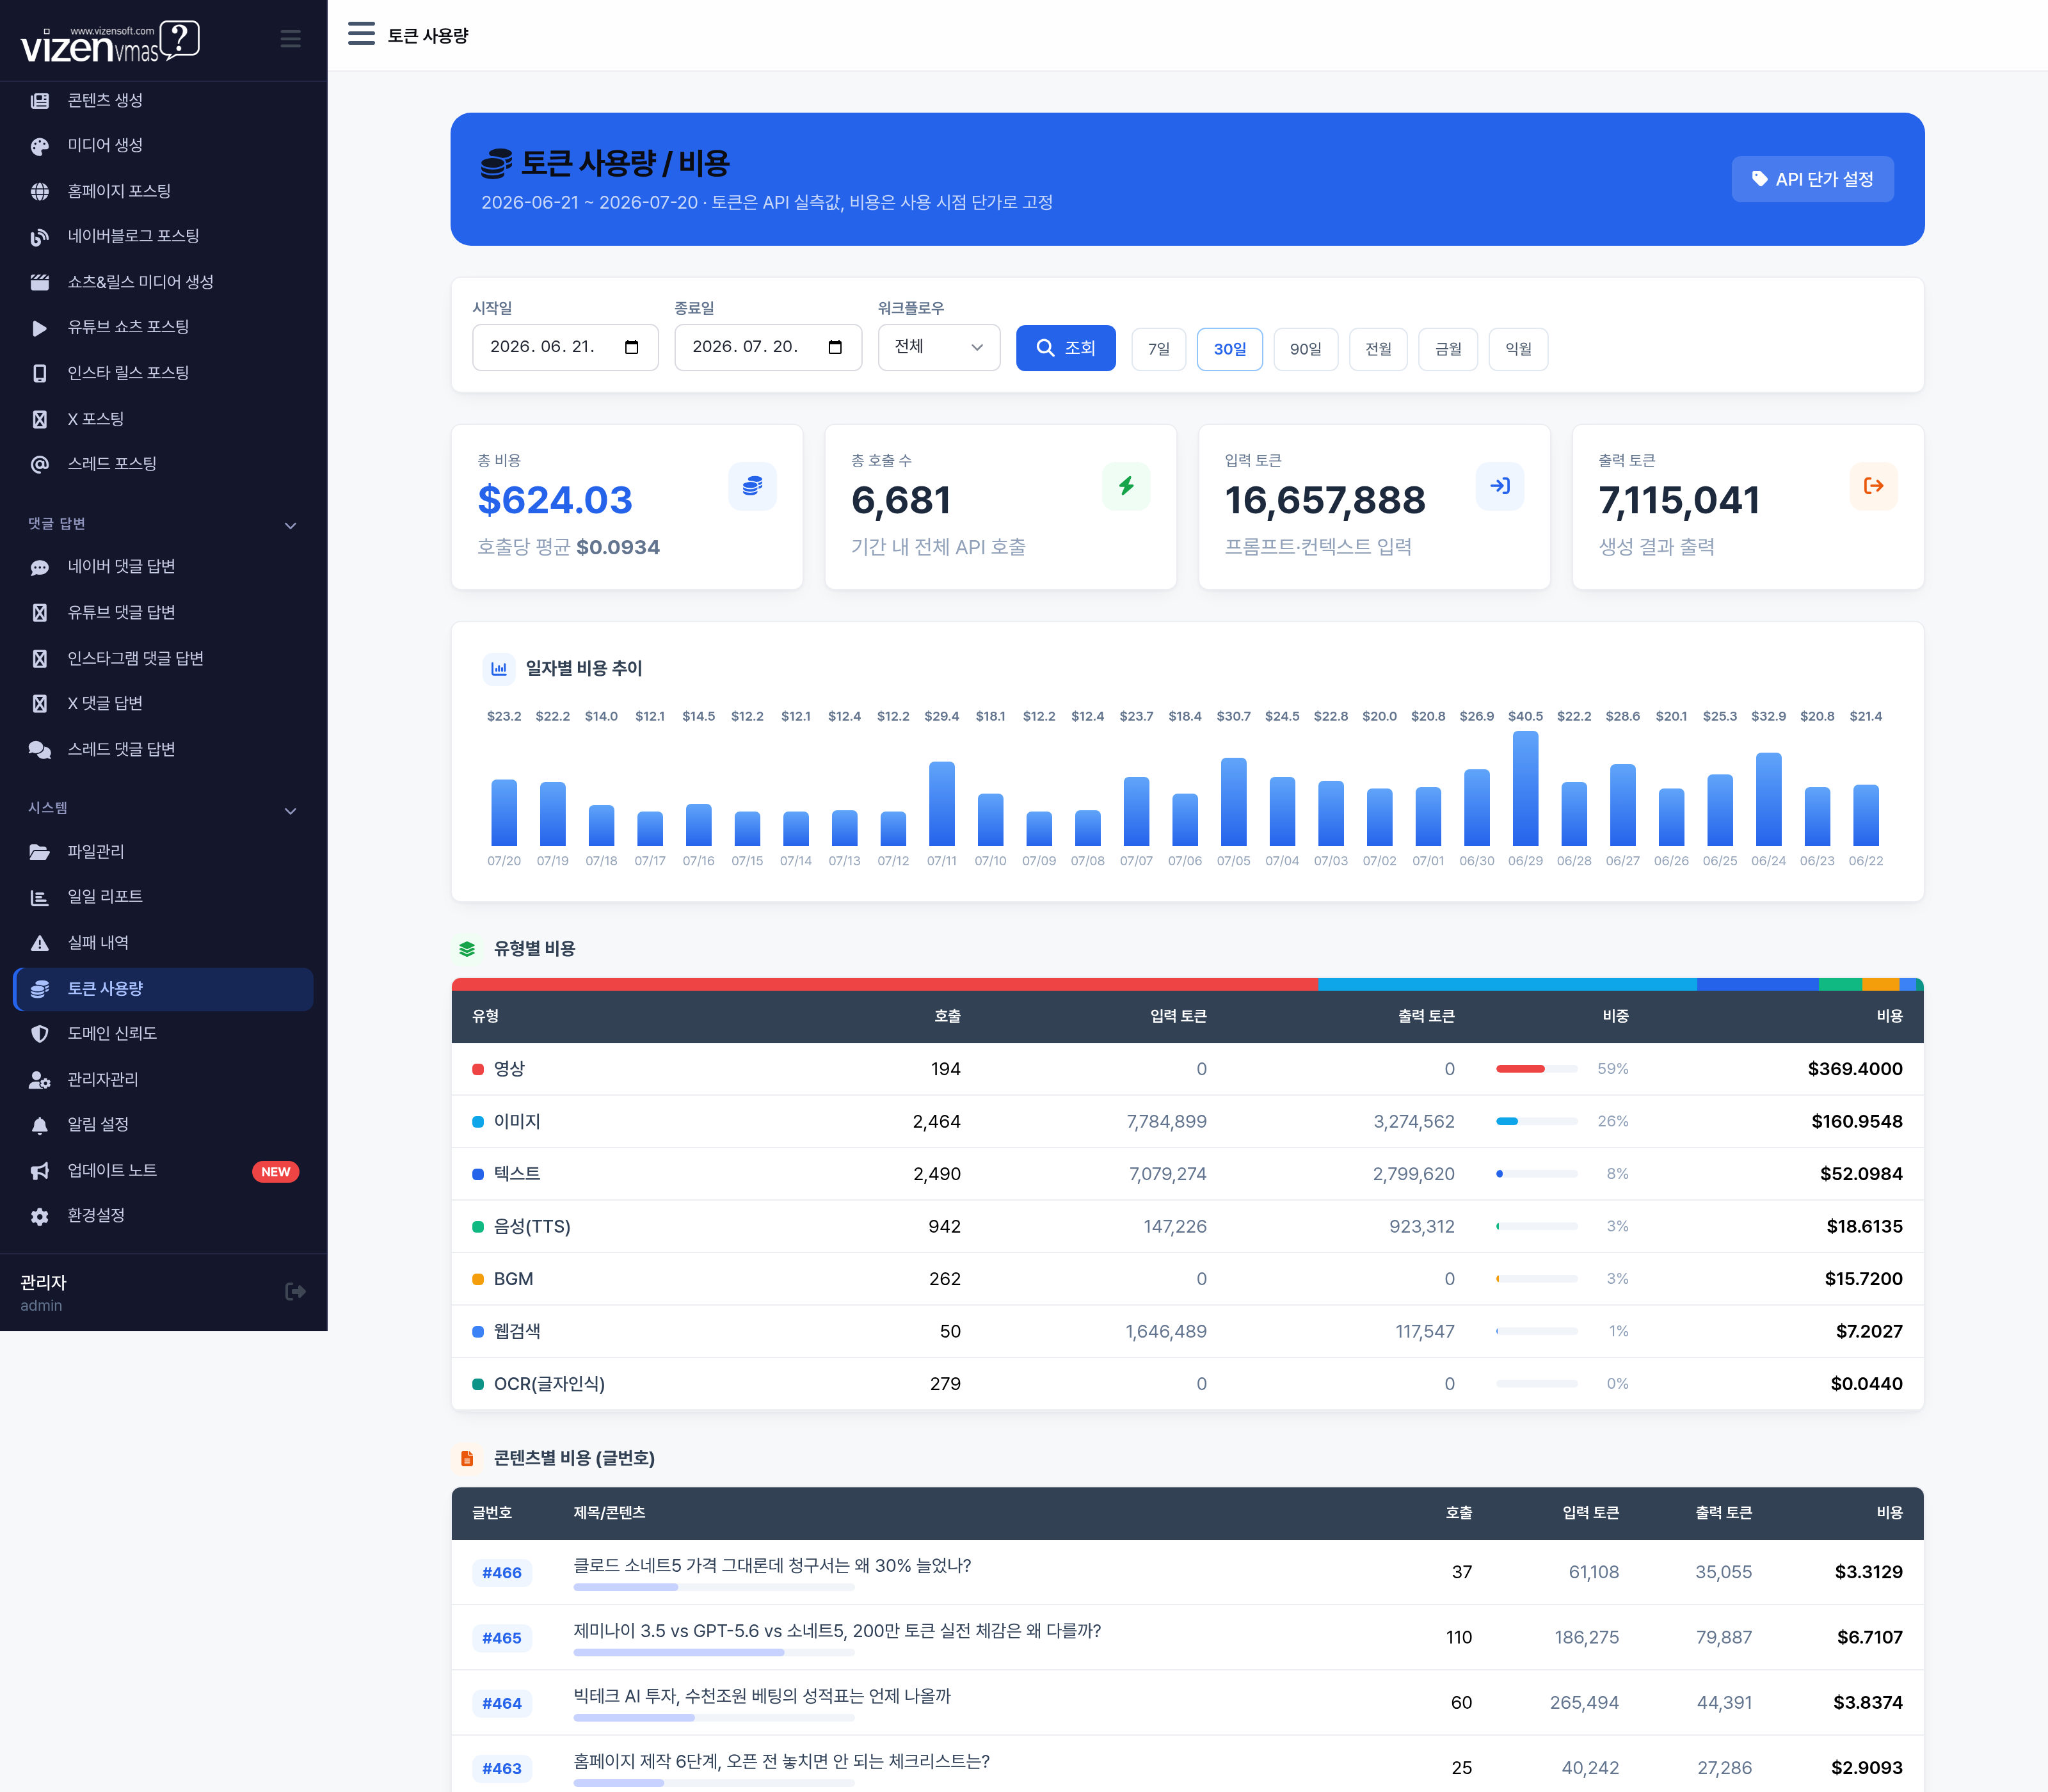Click the hamburger icon beside 토큰 사용량 title
This screenshot has width=2048, height=1792.
[x=361, y=34]
